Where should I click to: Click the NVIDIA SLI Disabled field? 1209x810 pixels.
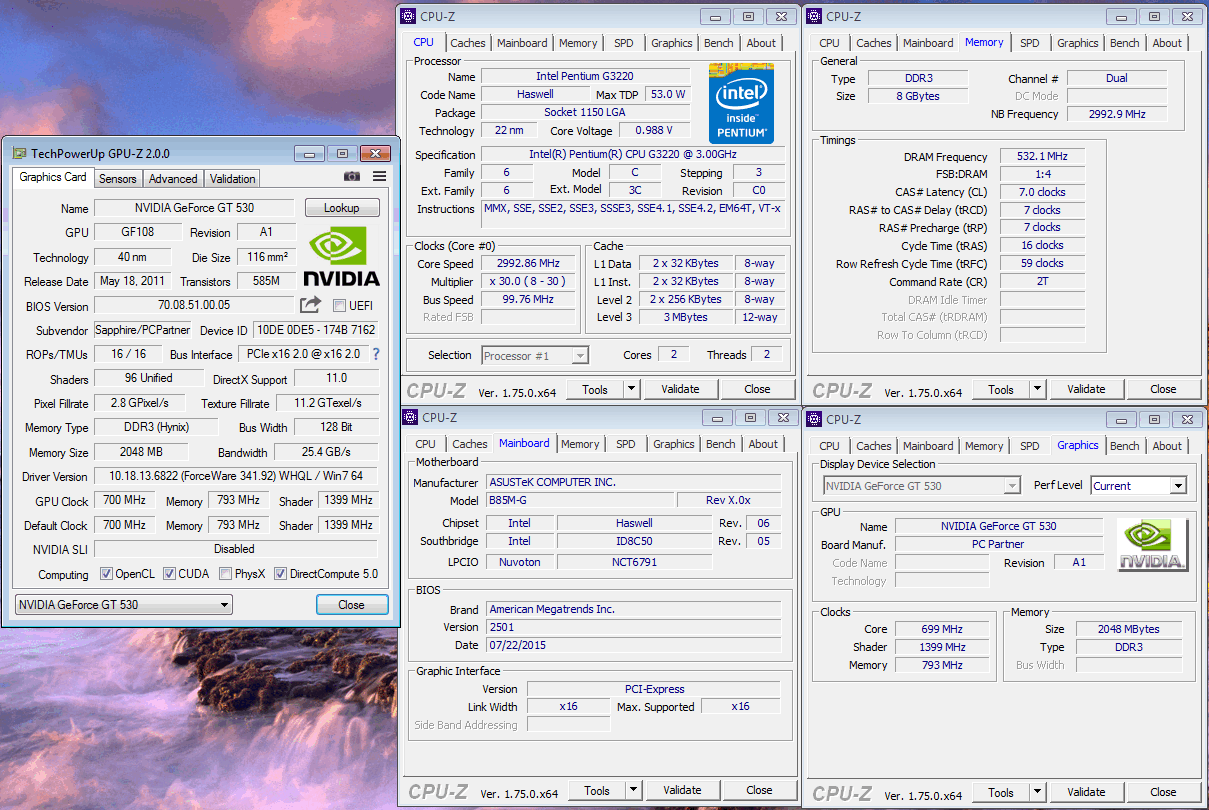click(x=236, y=549)
